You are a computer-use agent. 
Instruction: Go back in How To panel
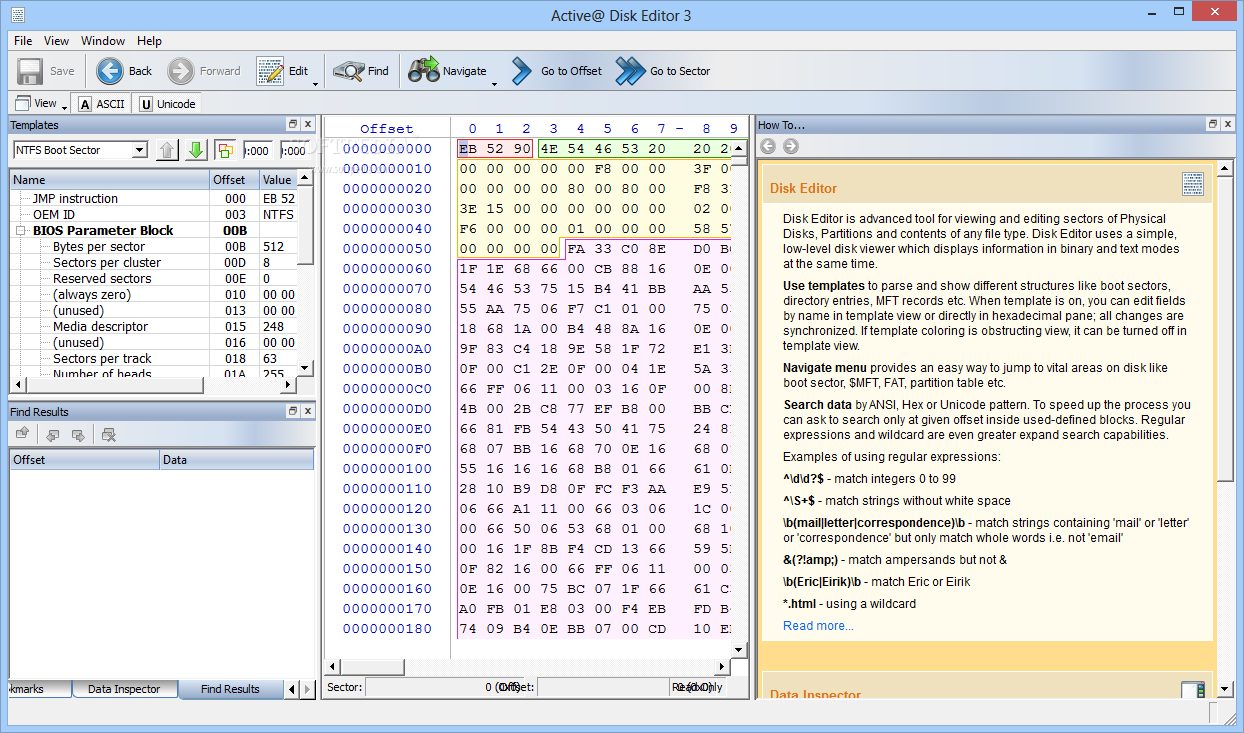(x=768, y=147)
